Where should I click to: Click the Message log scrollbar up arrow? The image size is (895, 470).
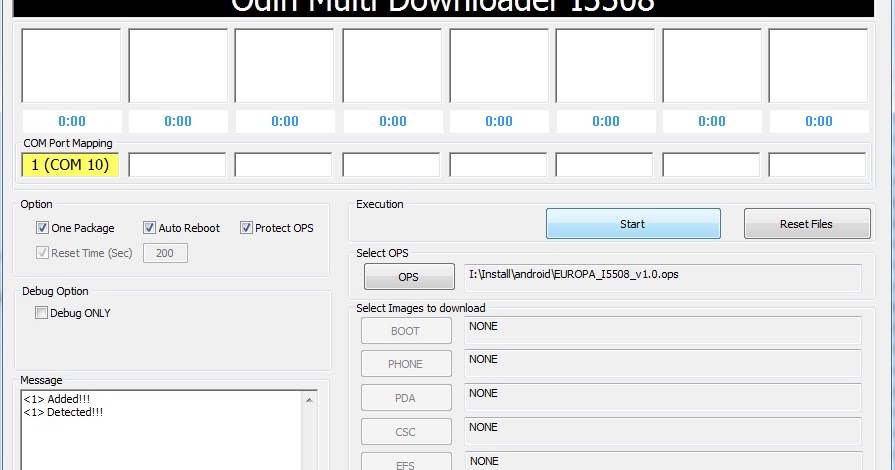pyautogui.click(x=309, y=400)
